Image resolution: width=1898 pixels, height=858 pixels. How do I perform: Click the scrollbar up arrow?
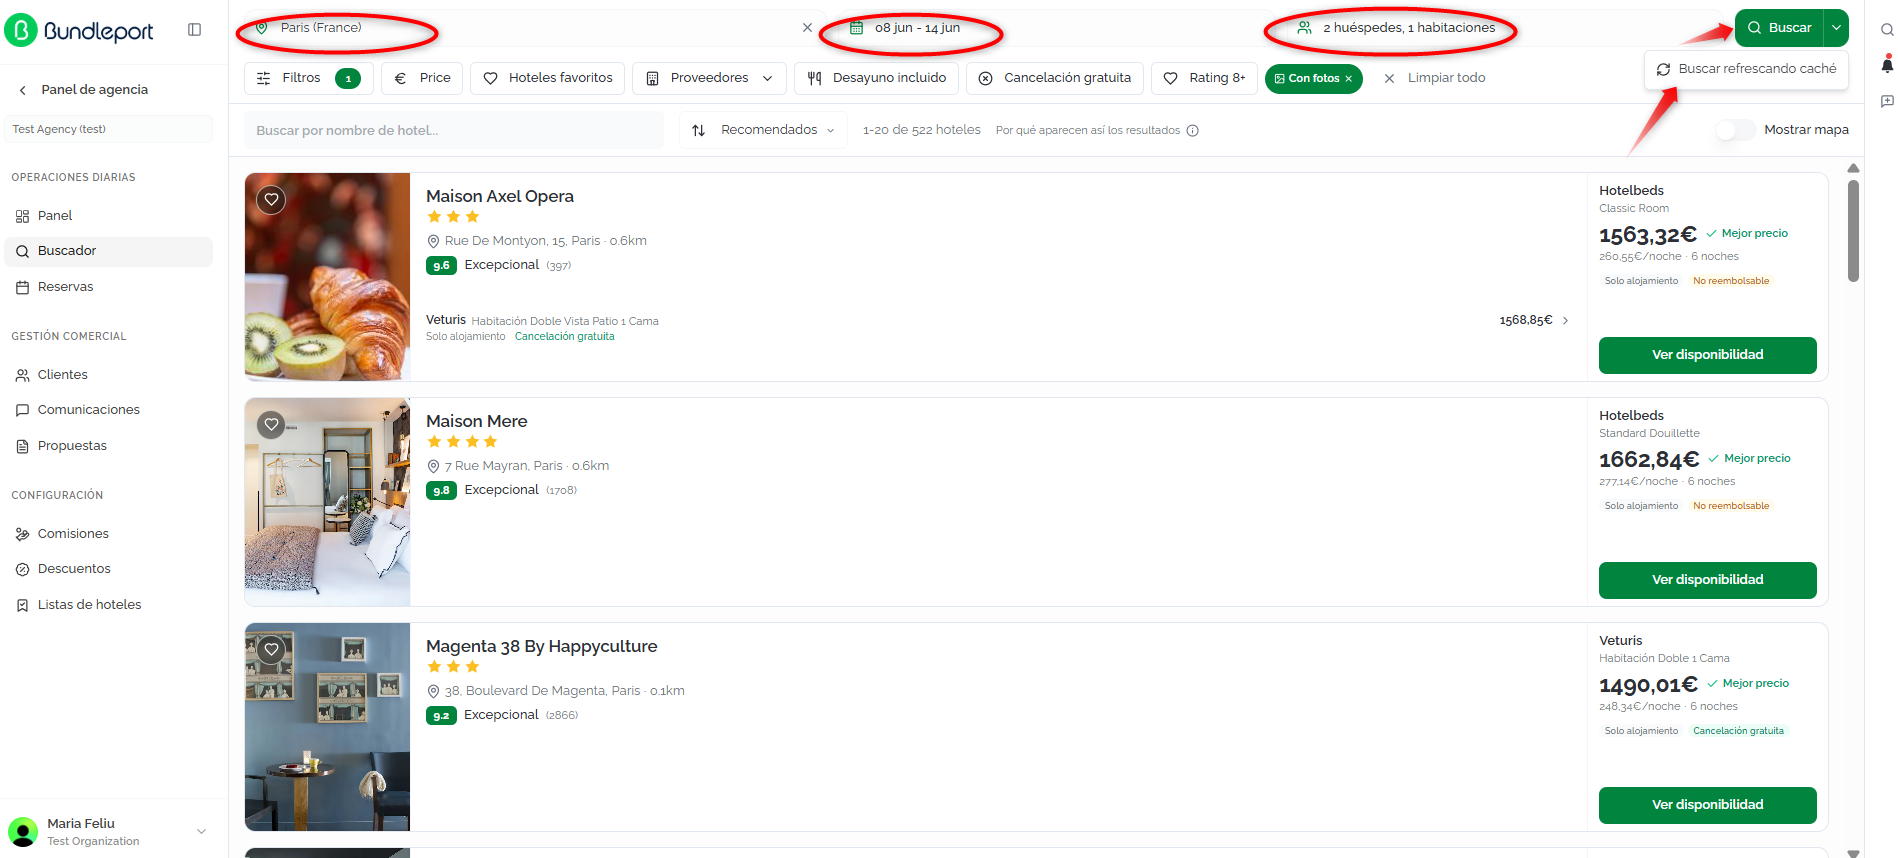(1853, 168)
